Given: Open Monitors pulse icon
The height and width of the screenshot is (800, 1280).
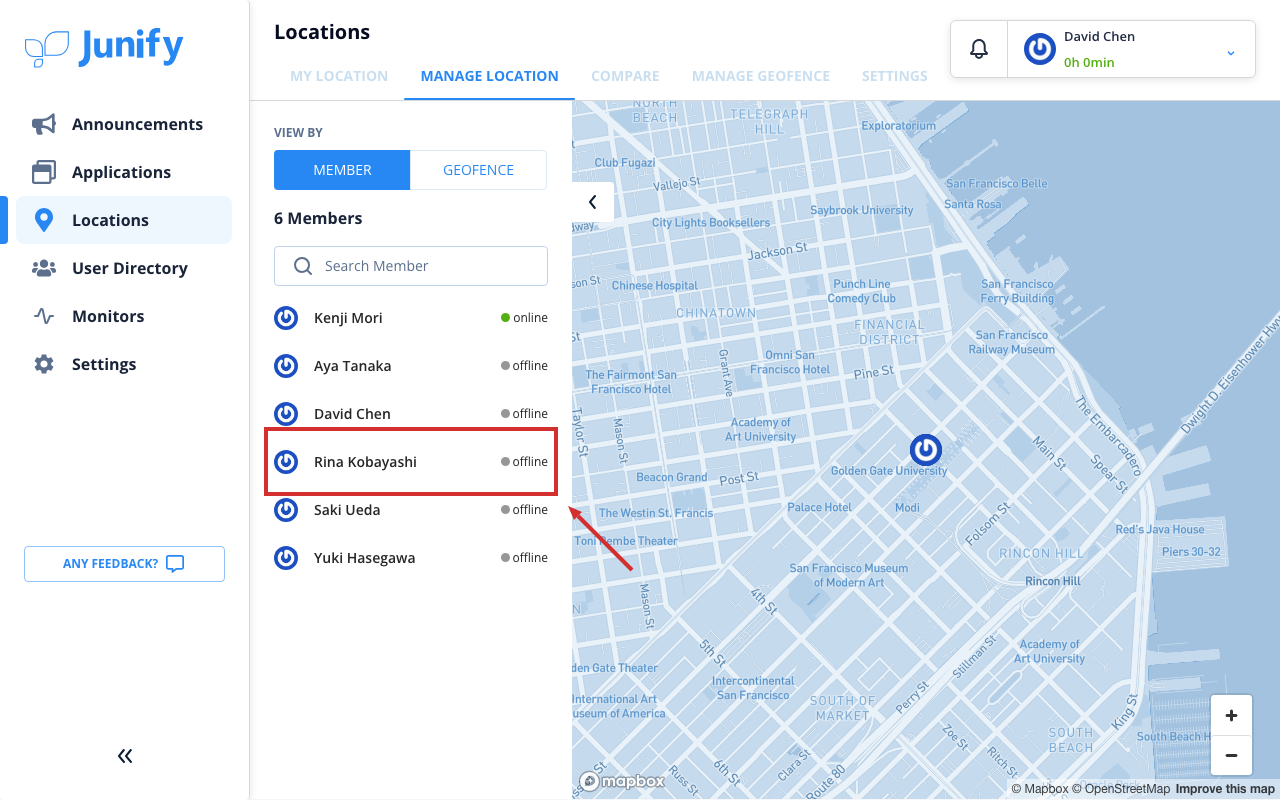Looking at the screenshot, I should coord(44,316).
